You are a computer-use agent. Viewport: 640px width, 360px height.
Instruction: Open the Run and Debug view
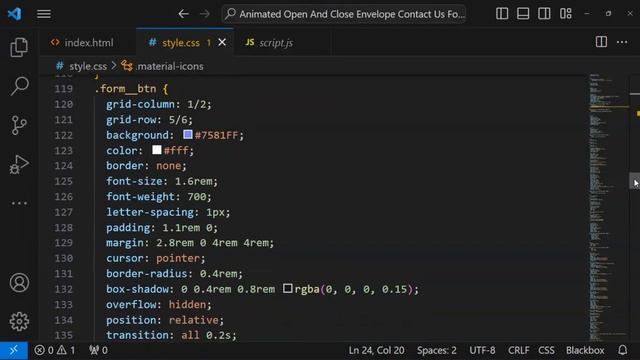(19, 164)
